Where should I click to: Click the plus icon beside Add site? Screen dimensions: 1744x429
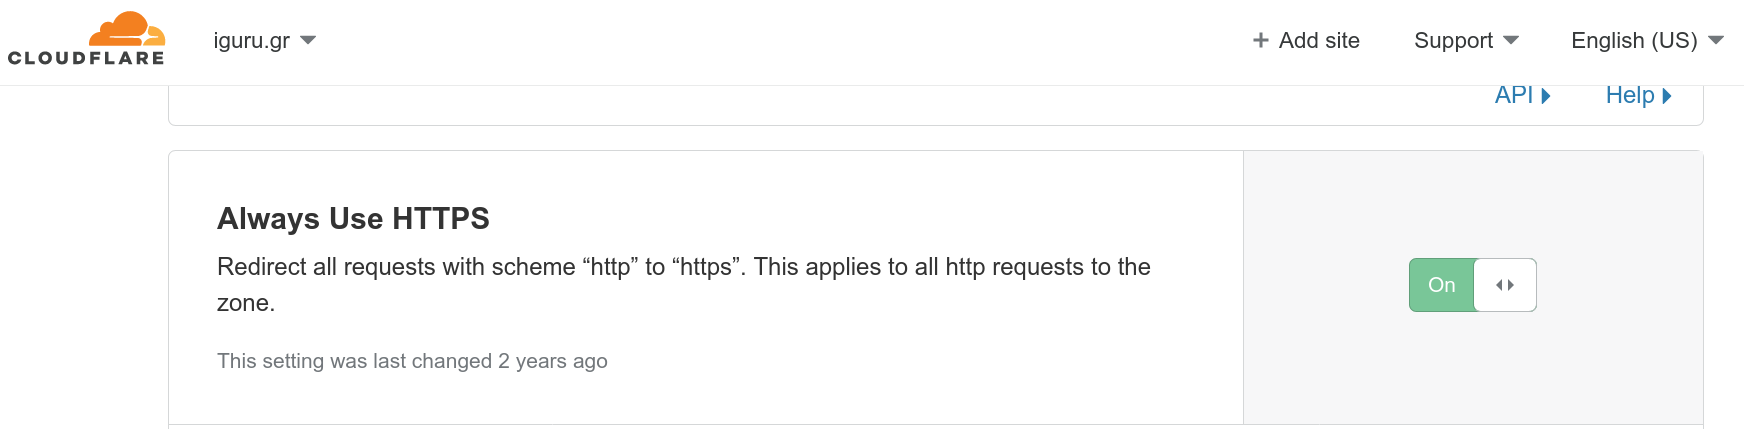pos(1261,40)
